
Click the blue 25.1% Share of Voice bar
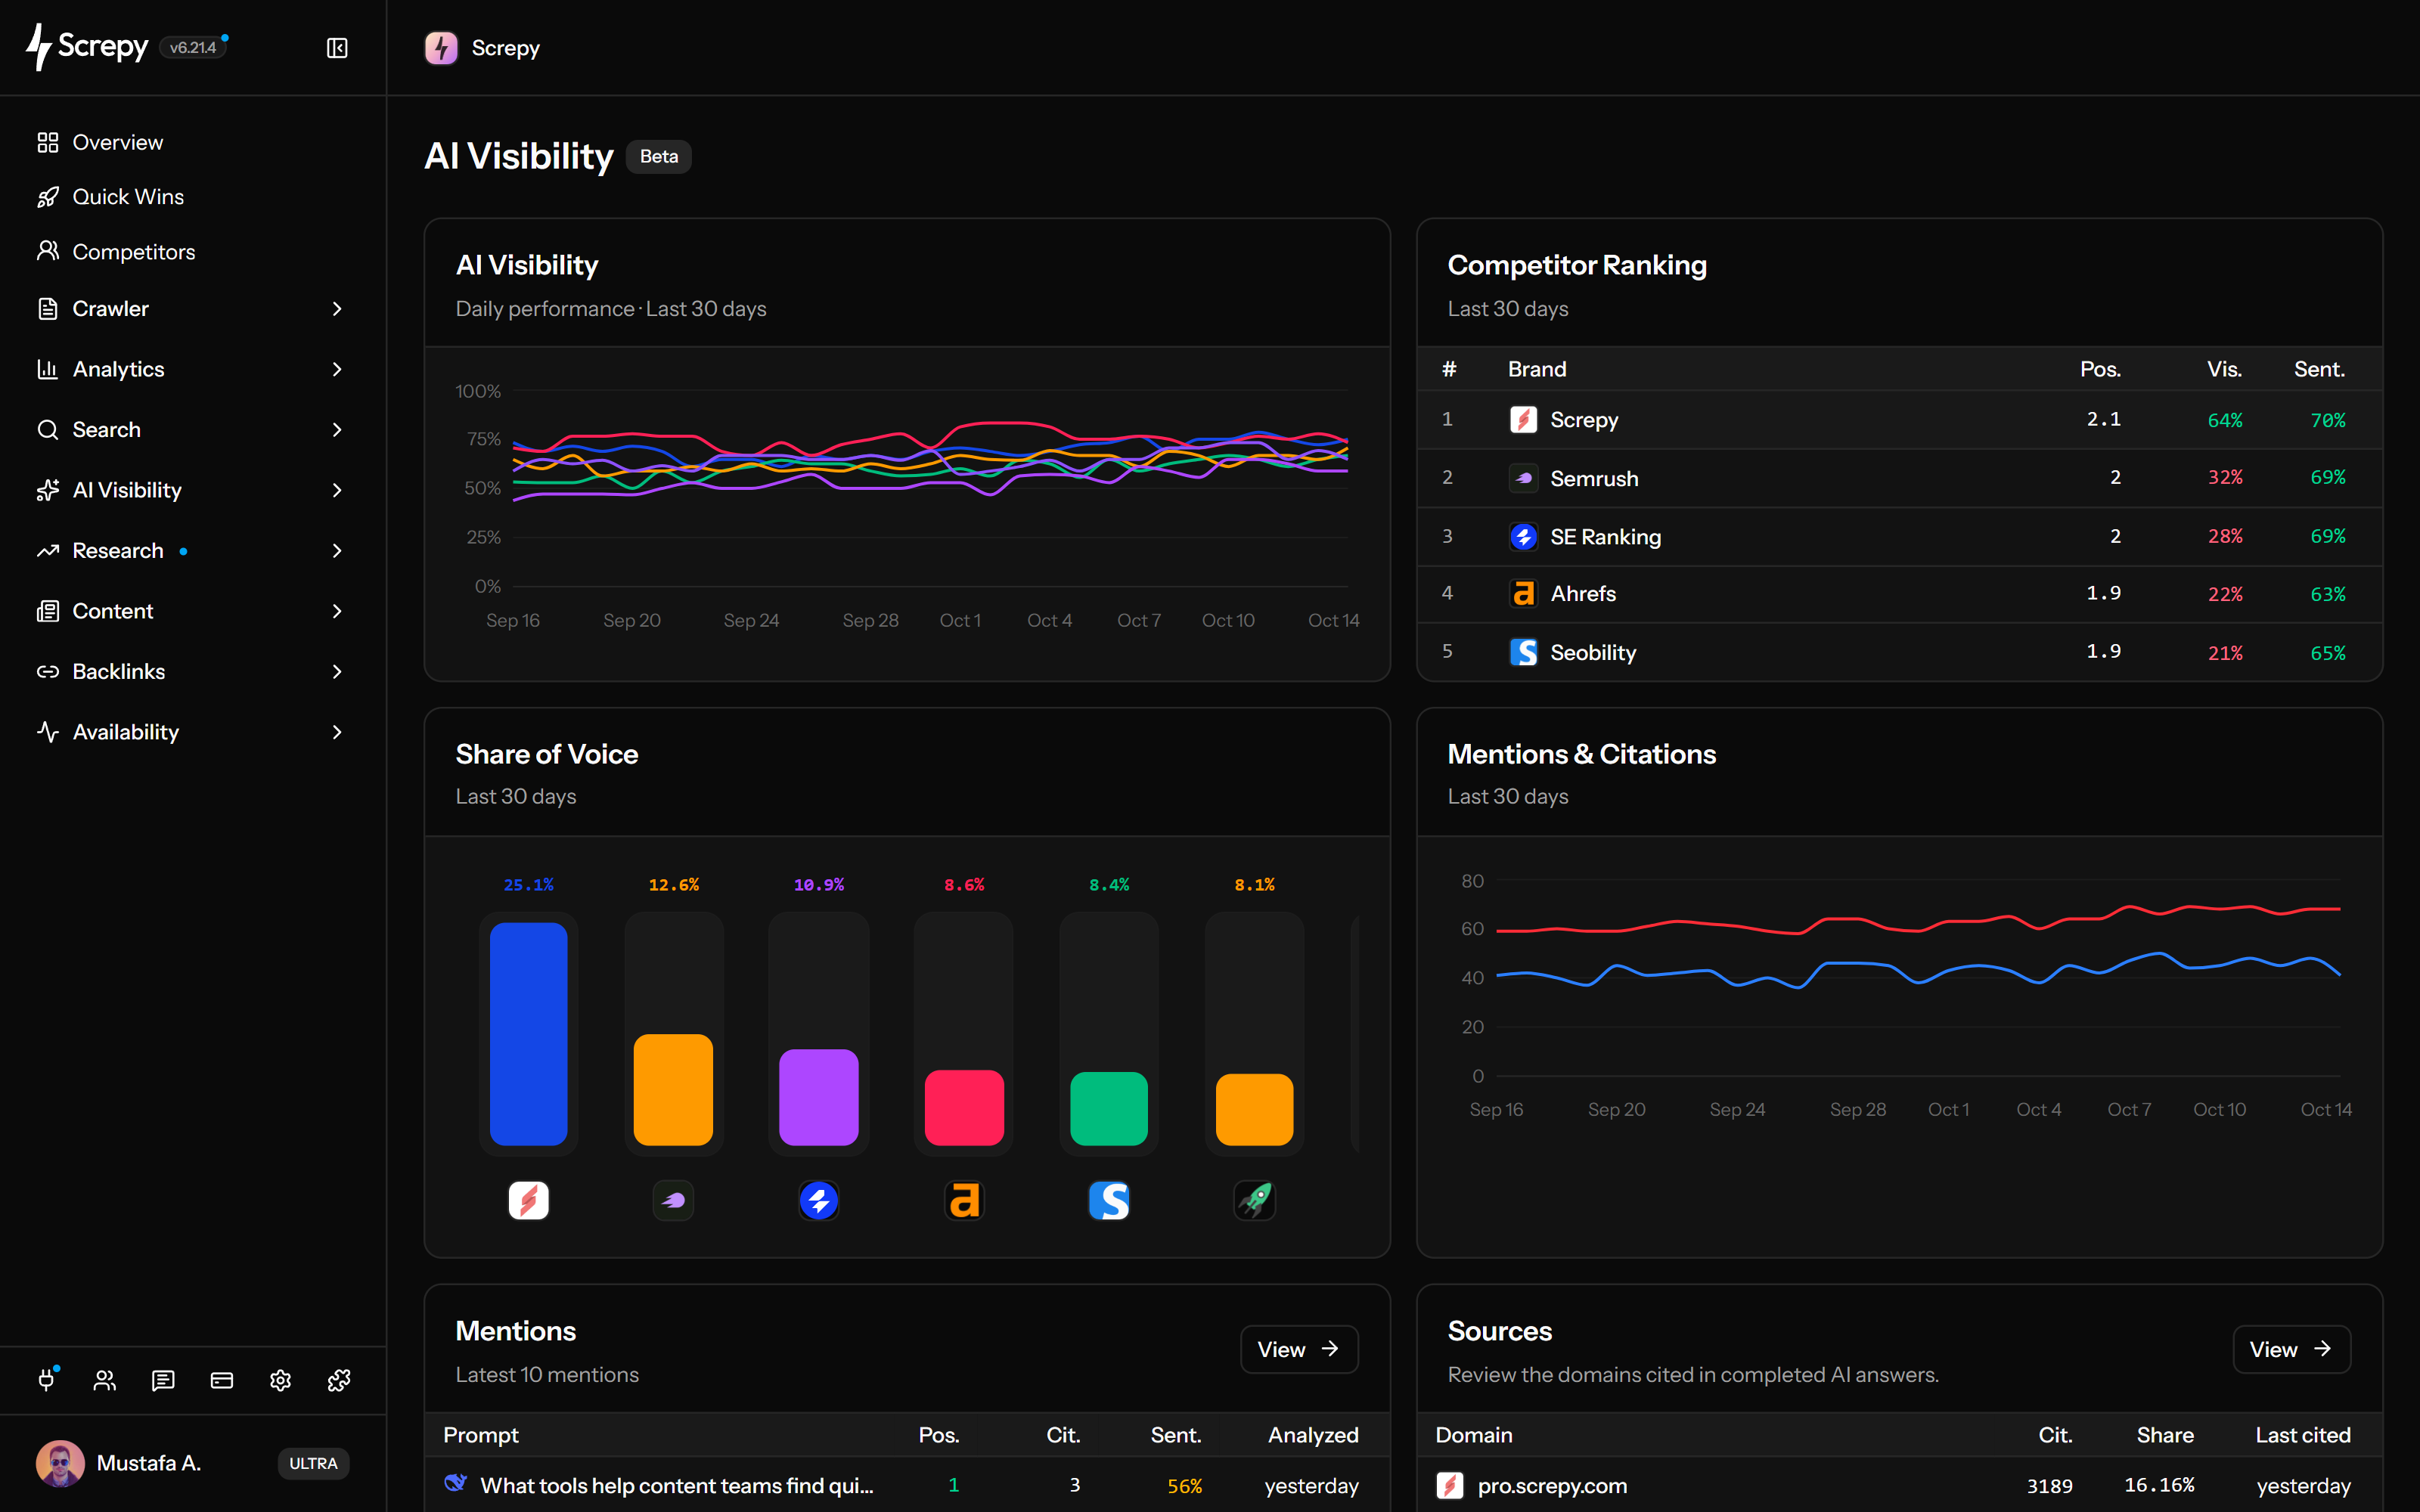(528, 1033)
